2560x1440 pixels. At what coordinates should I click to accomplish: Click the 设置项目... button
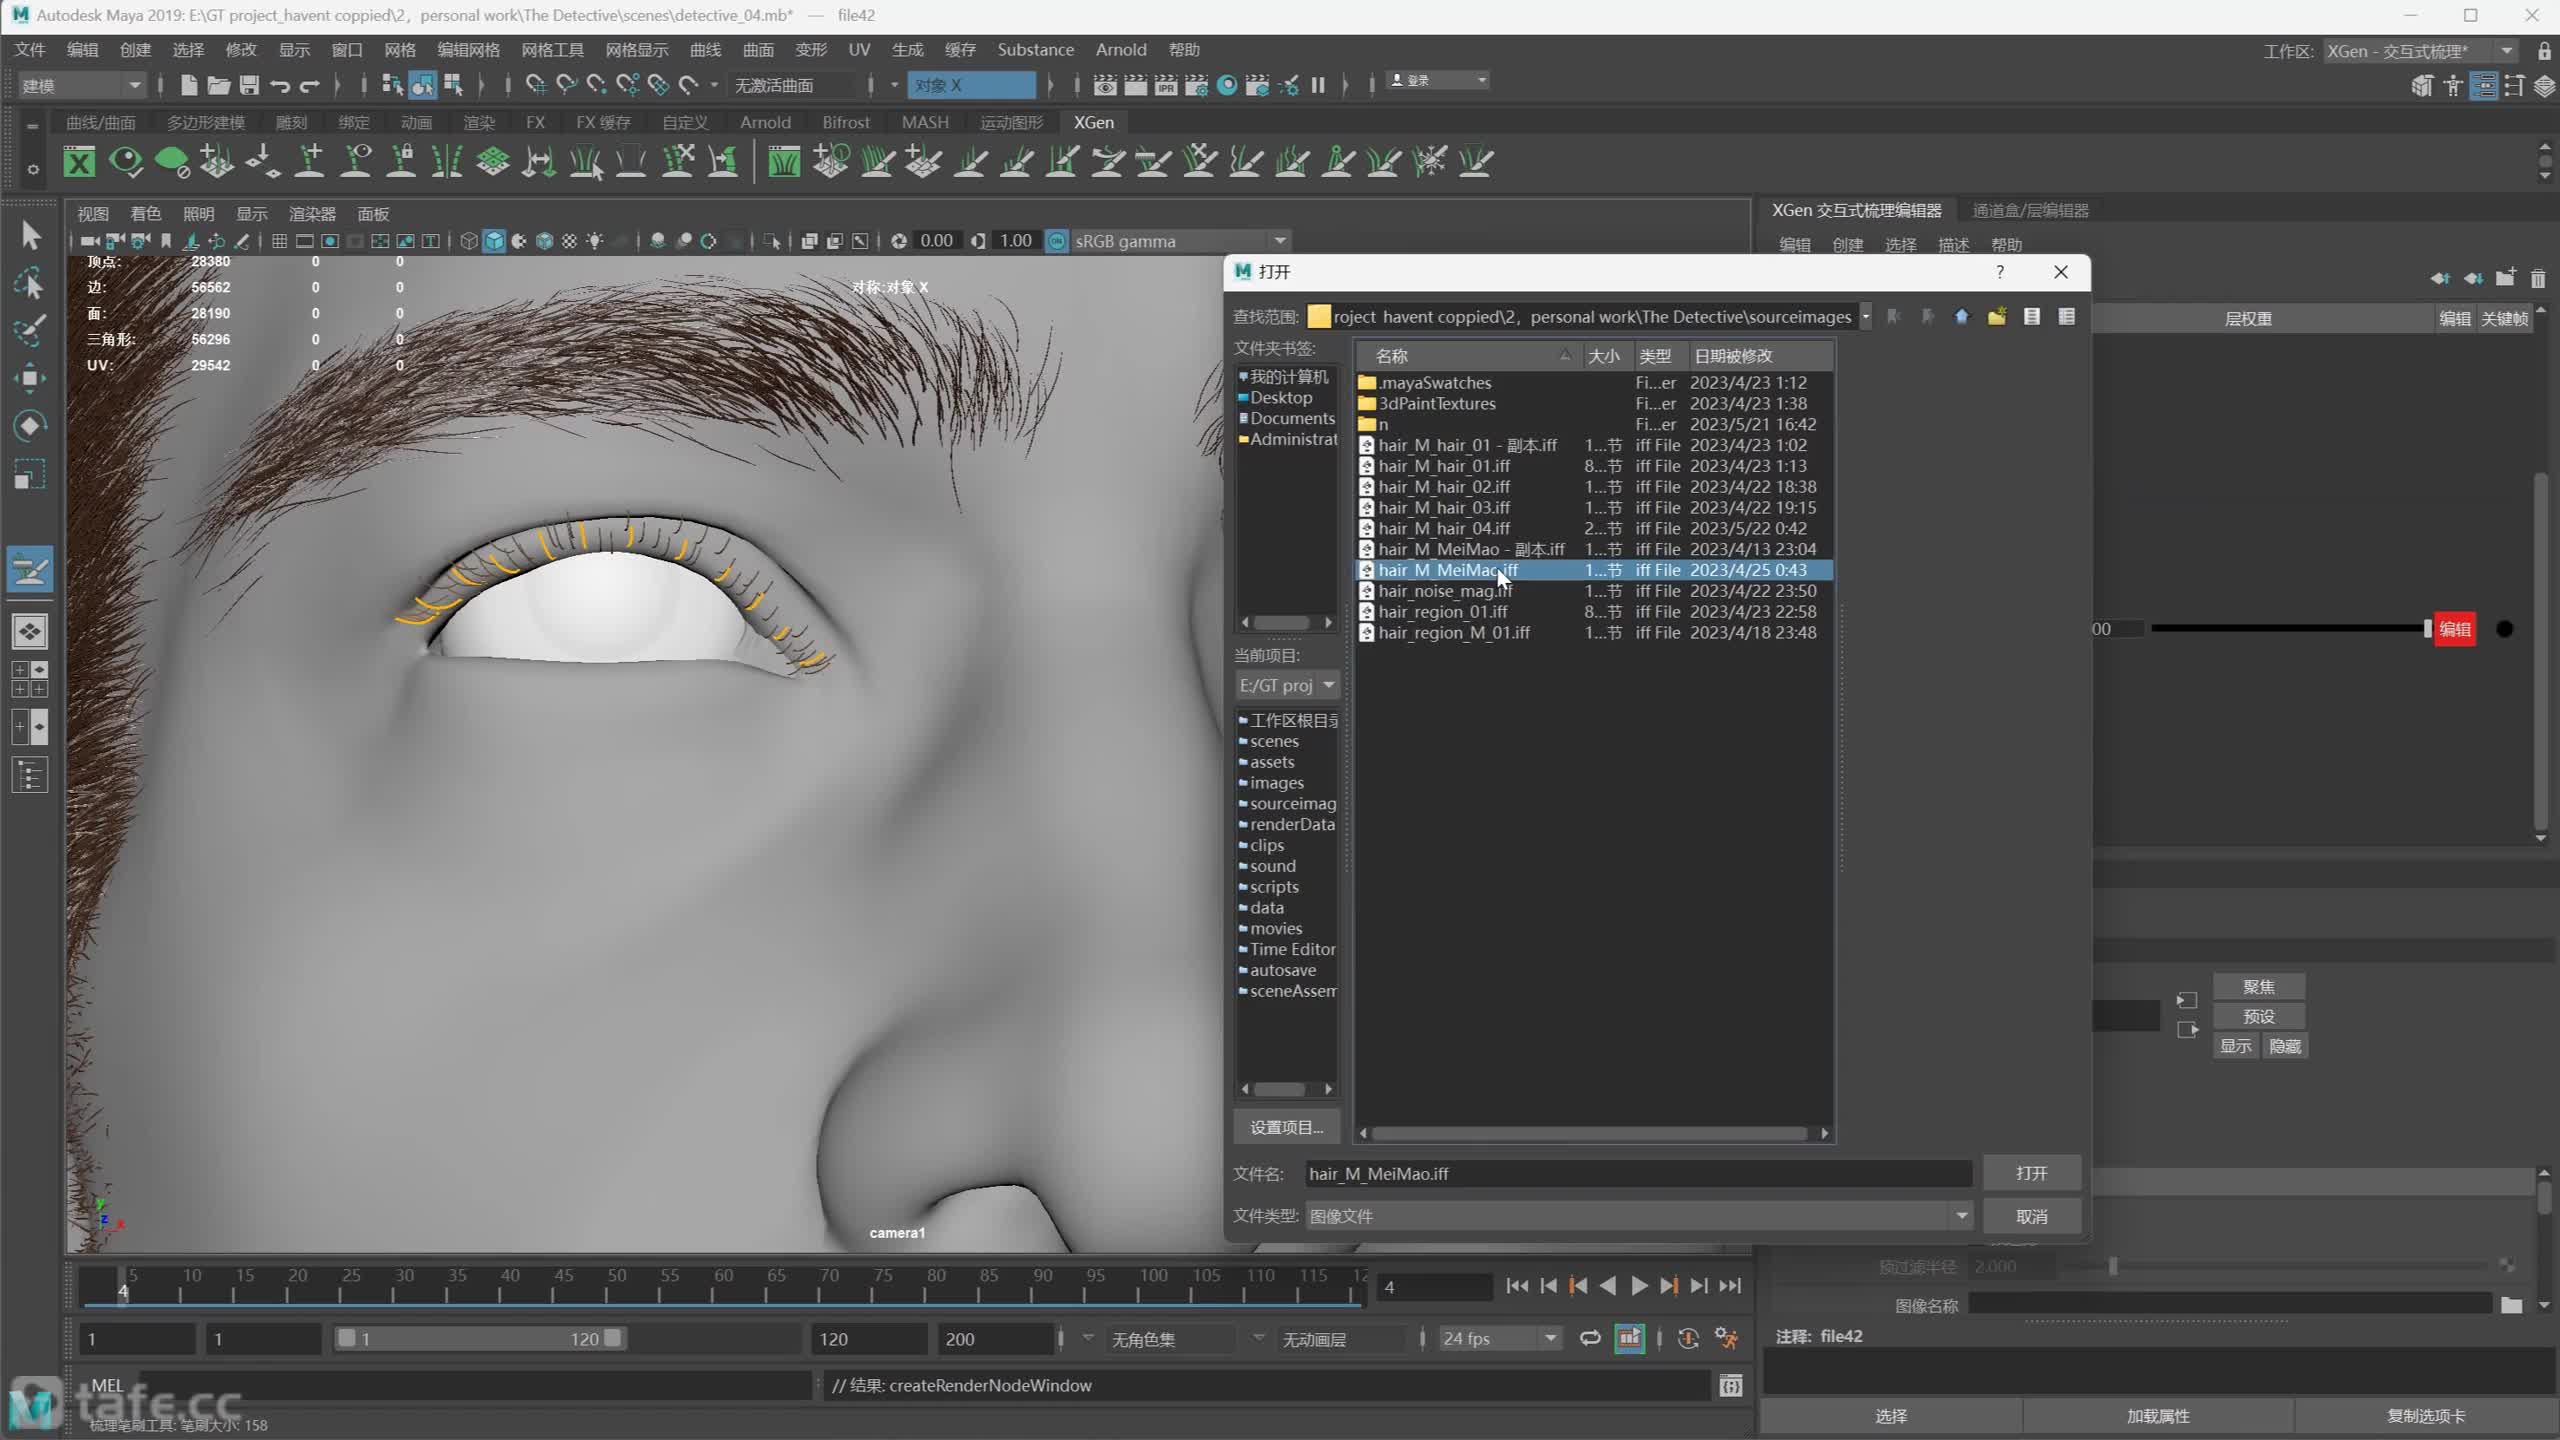click(x=1286, y=1127)
